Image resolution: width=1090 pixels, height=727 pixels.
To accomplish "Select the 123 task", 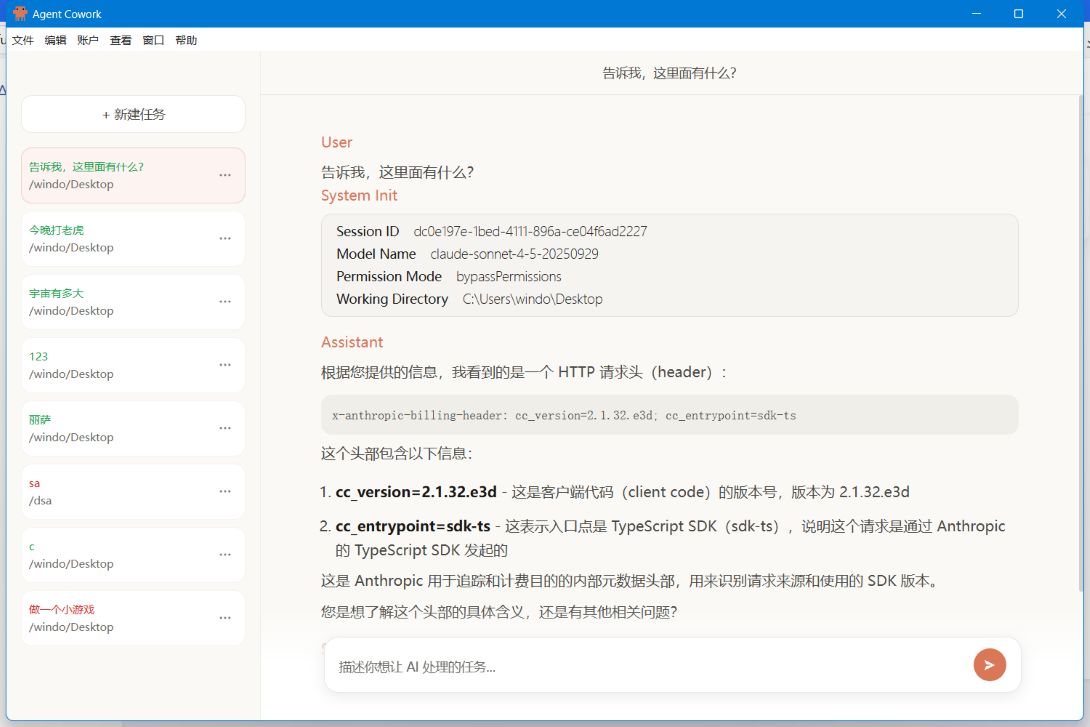I will tap(133, 365).
